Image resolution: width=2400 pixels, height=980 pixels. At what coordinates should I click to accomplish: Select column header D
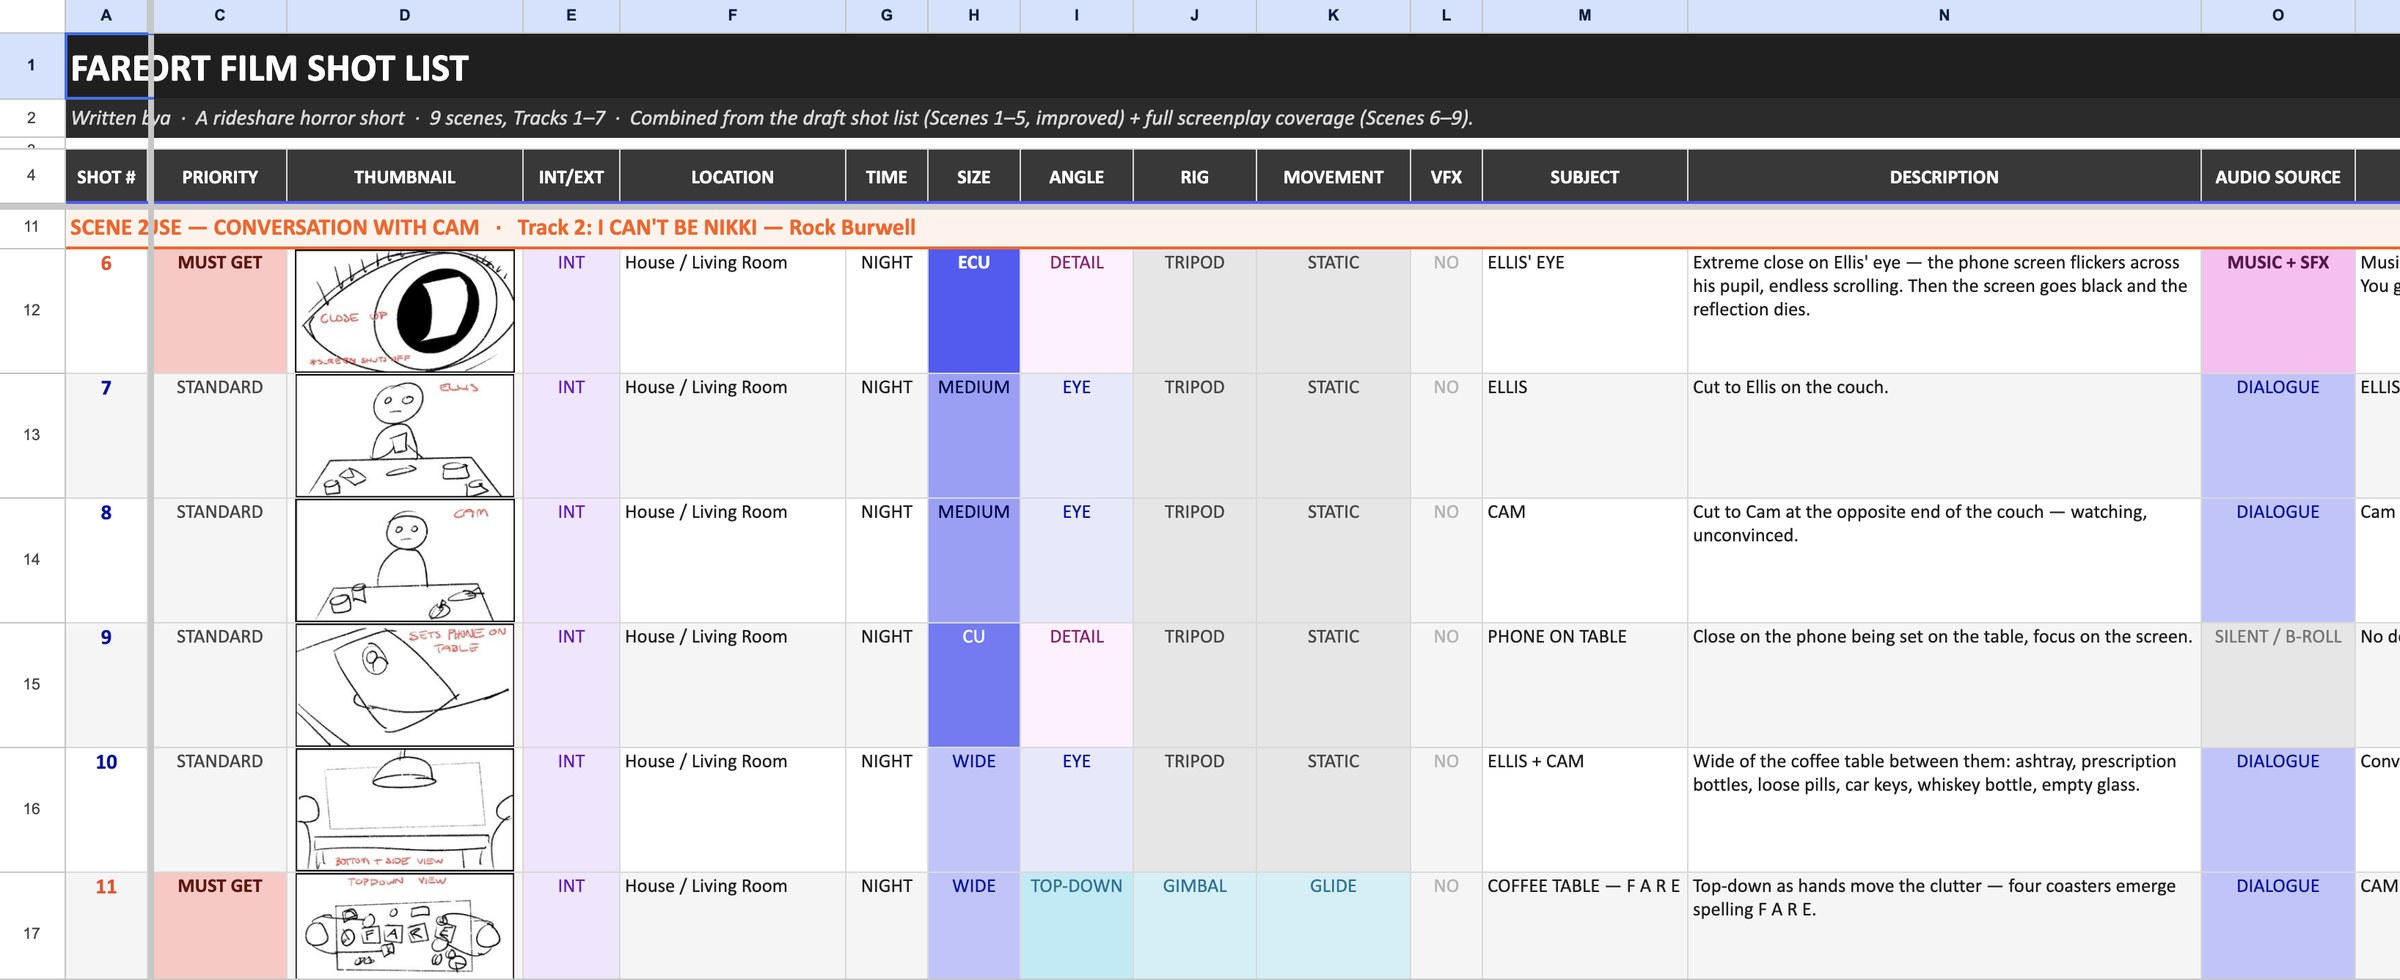(405, 16)
